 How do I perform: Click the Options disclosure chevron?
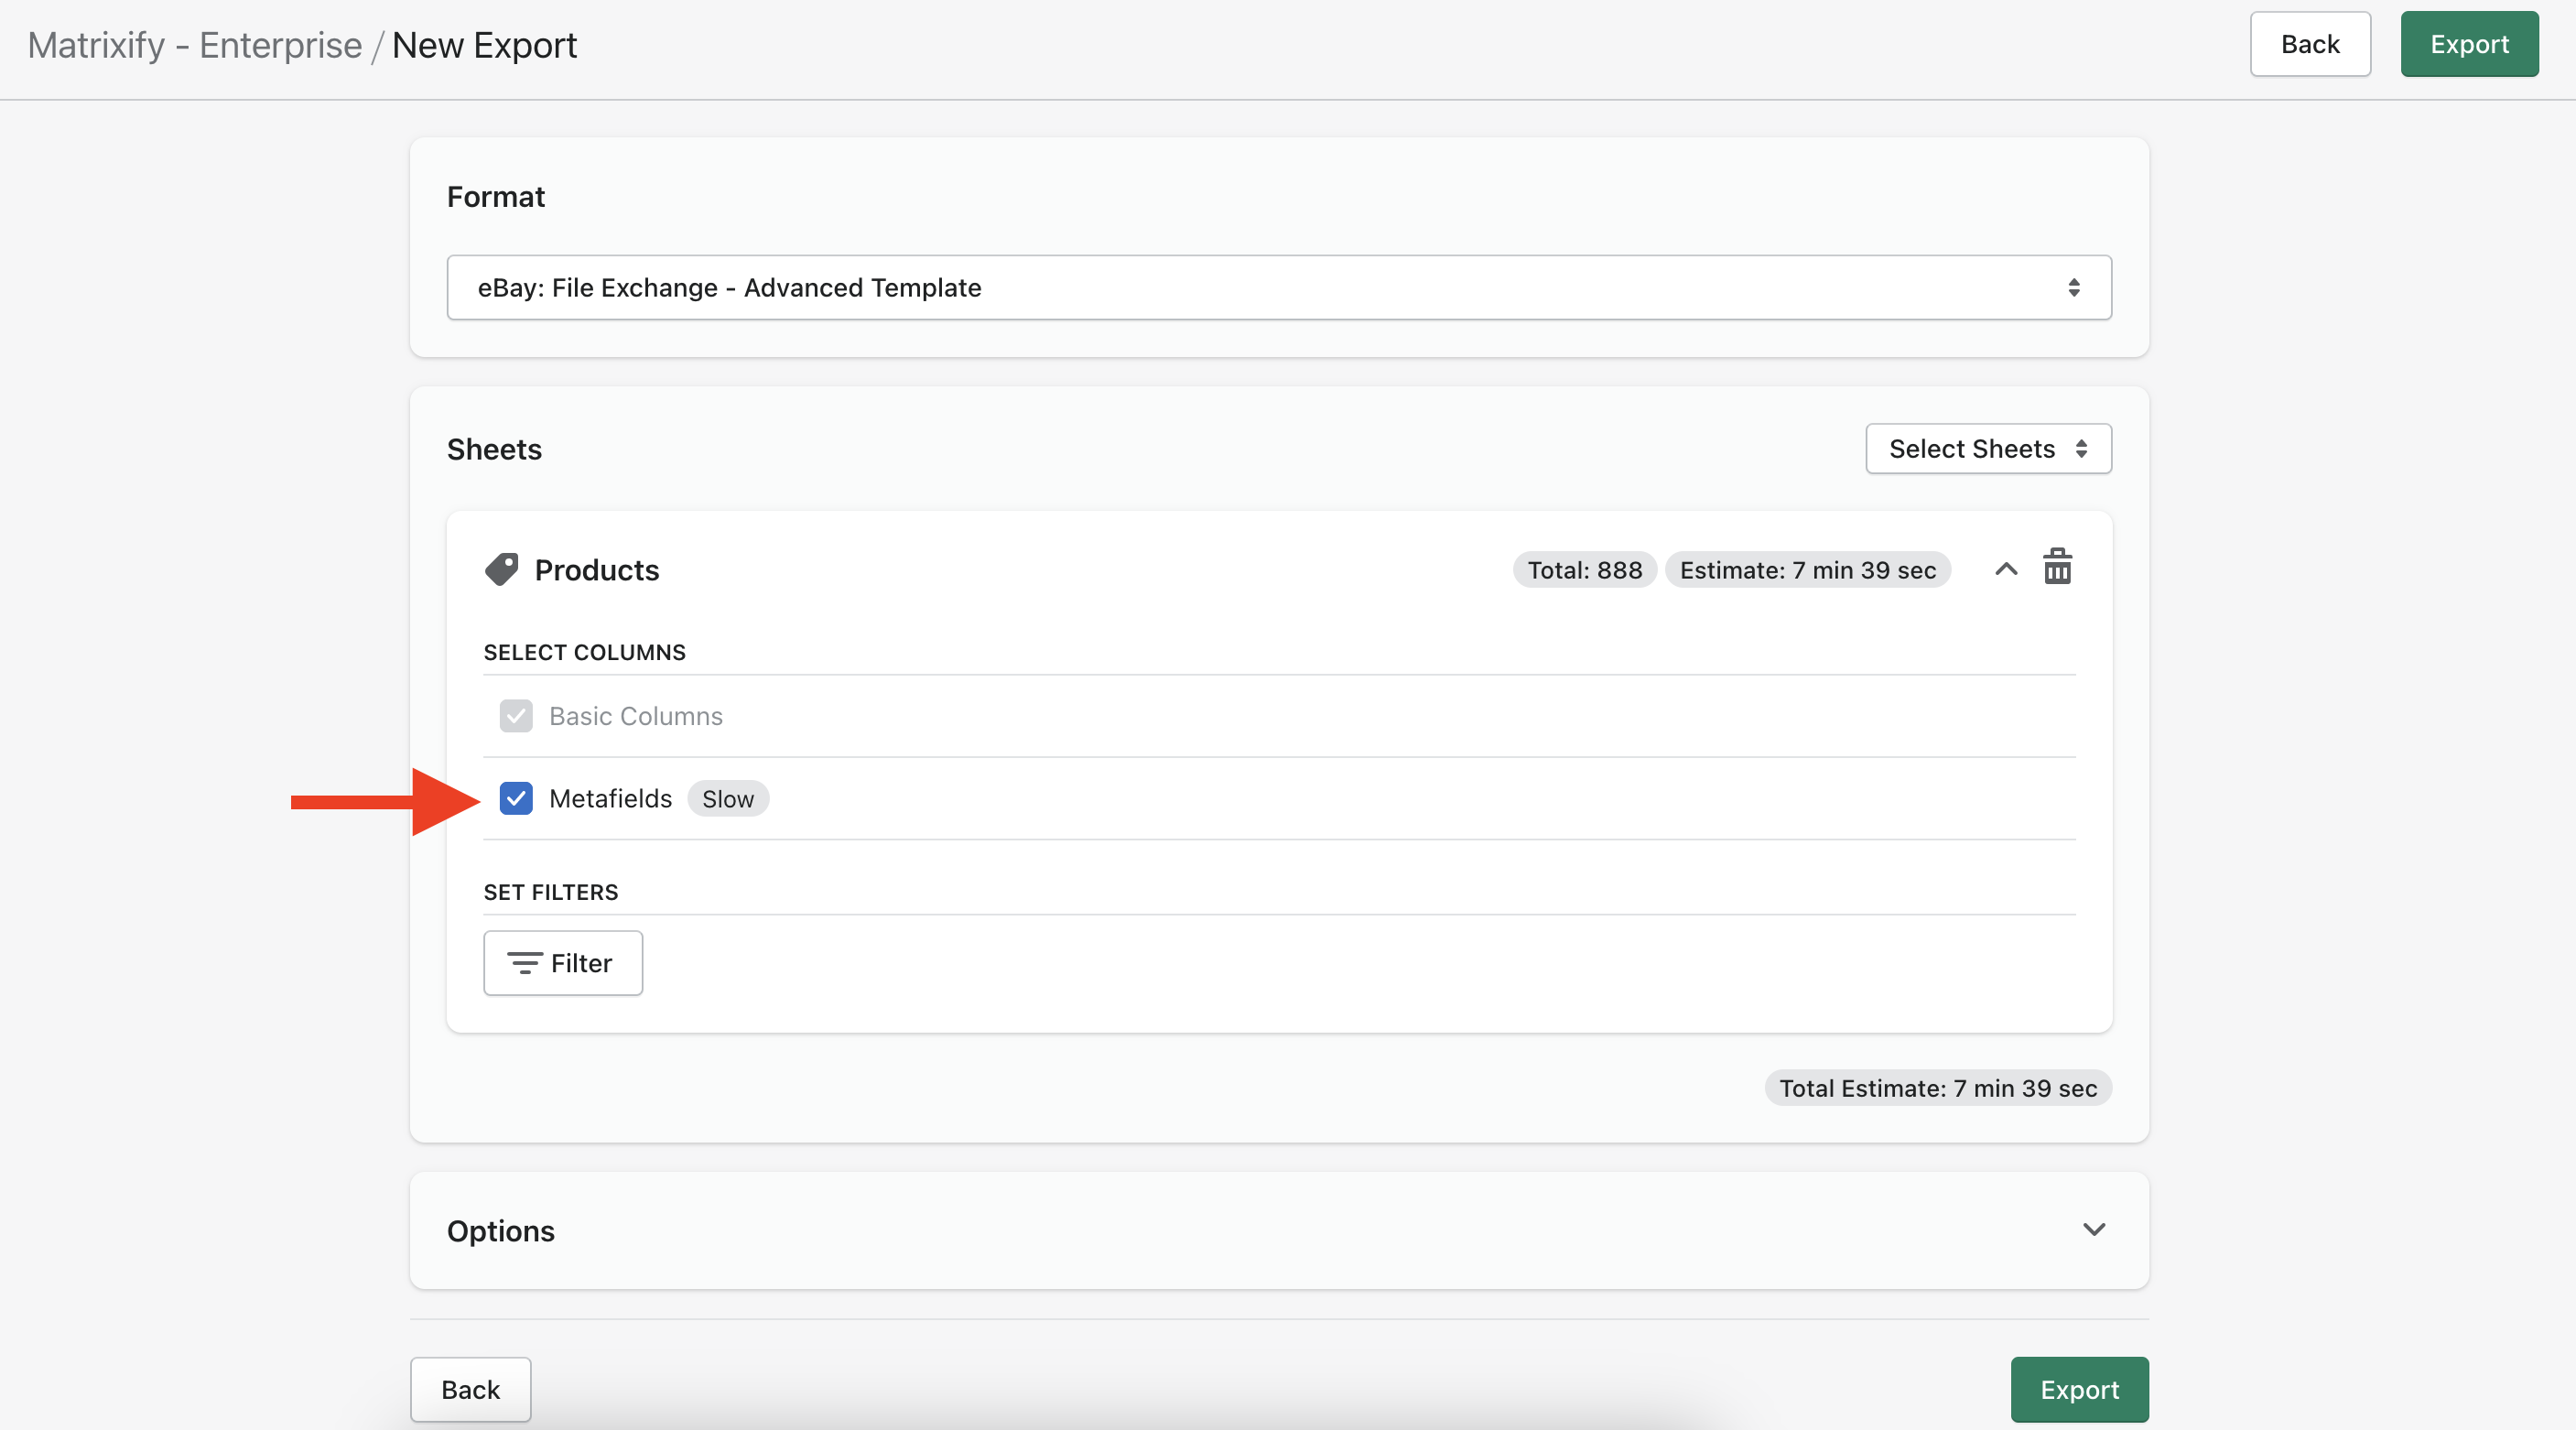point(2095,1230)
